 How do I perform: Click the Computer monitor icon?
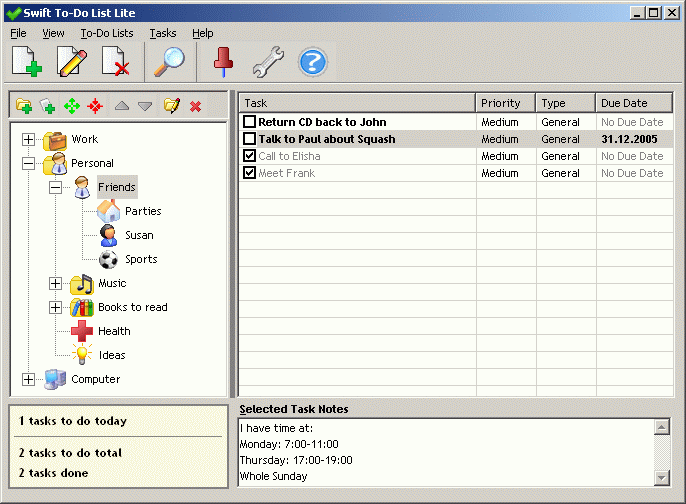pyautogui.click(x=55, y=379)
